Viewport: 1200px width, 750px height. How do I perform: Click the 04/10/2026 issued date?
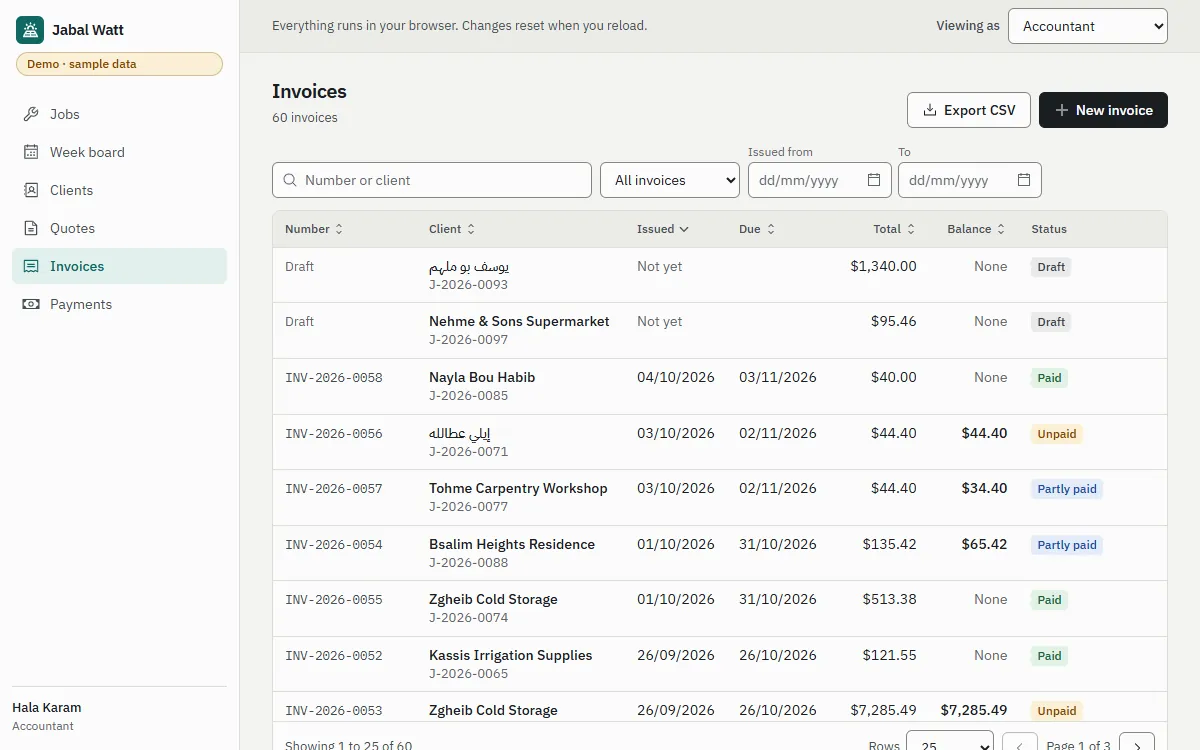pos(676,377)
